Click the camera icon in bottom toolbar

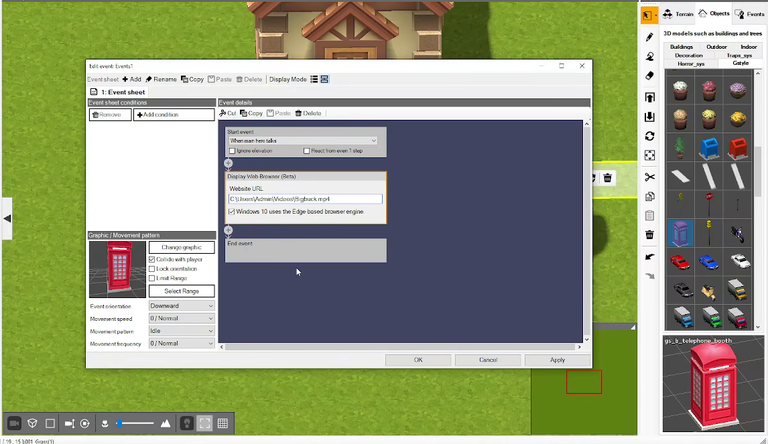[x=14, y=423]
